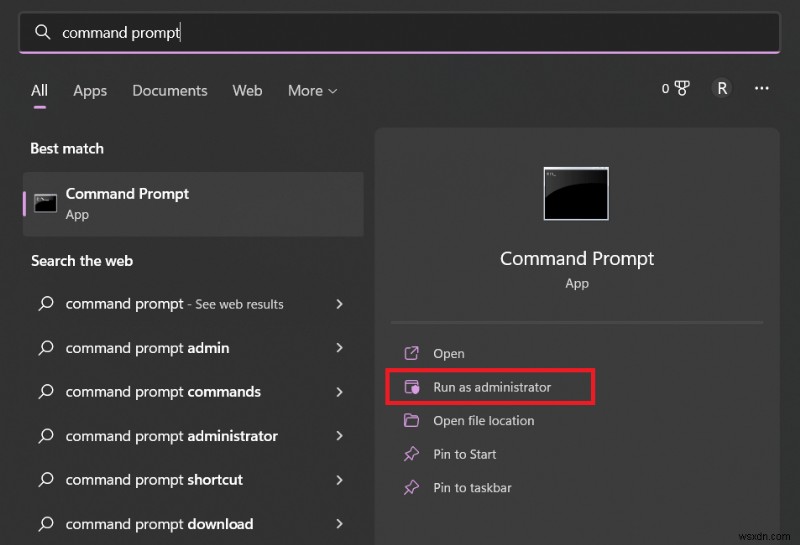Switch to the Apps tab
The image size is (800, 545).
coord(90,90)
